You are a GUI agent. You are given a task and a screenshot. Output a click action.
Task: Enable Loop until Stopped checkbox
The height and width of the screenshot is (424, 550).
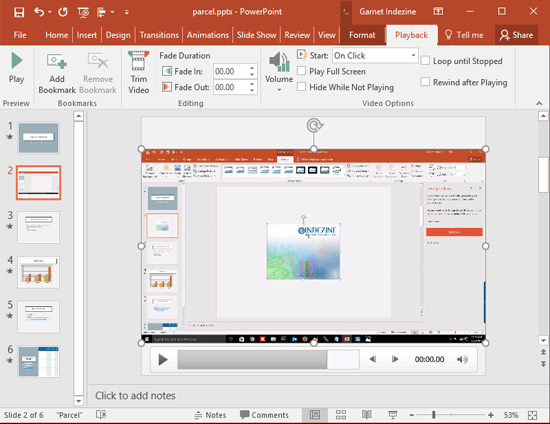(x=425, y=60)
